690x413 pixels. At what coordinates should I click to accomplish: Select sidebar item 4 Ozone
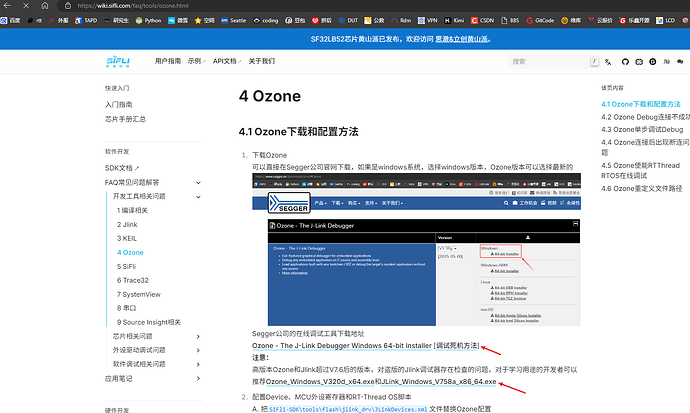pos(130,252)
